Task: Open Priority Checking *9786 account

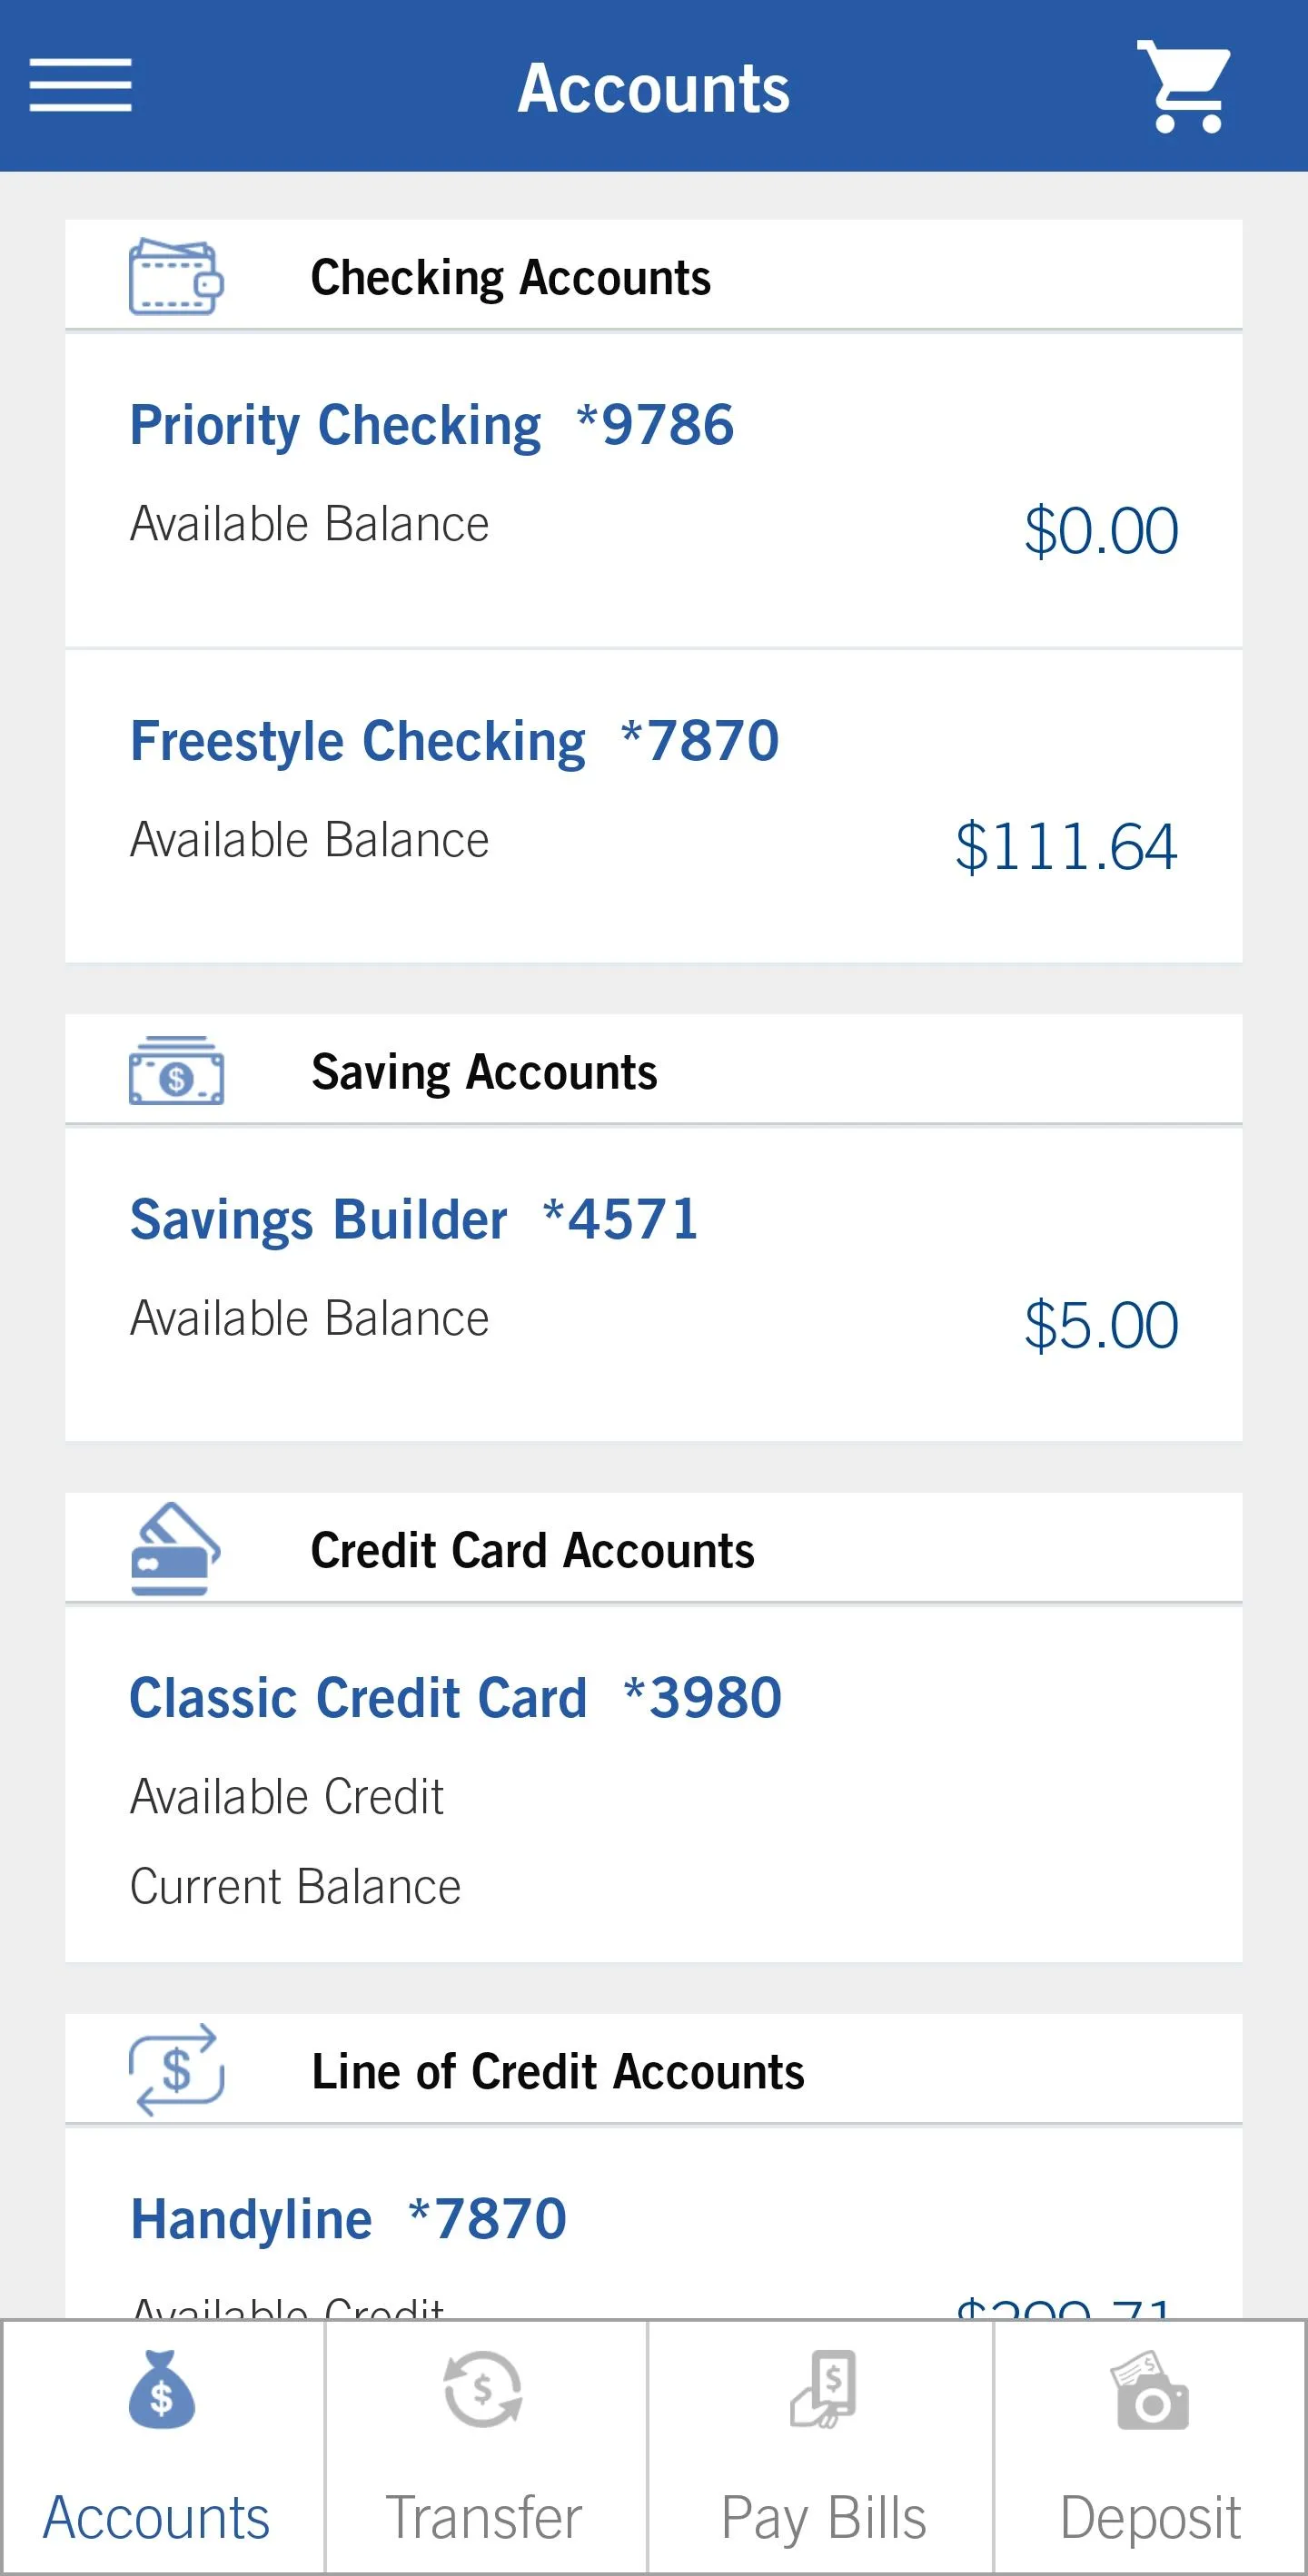Action: click(654, 490)
